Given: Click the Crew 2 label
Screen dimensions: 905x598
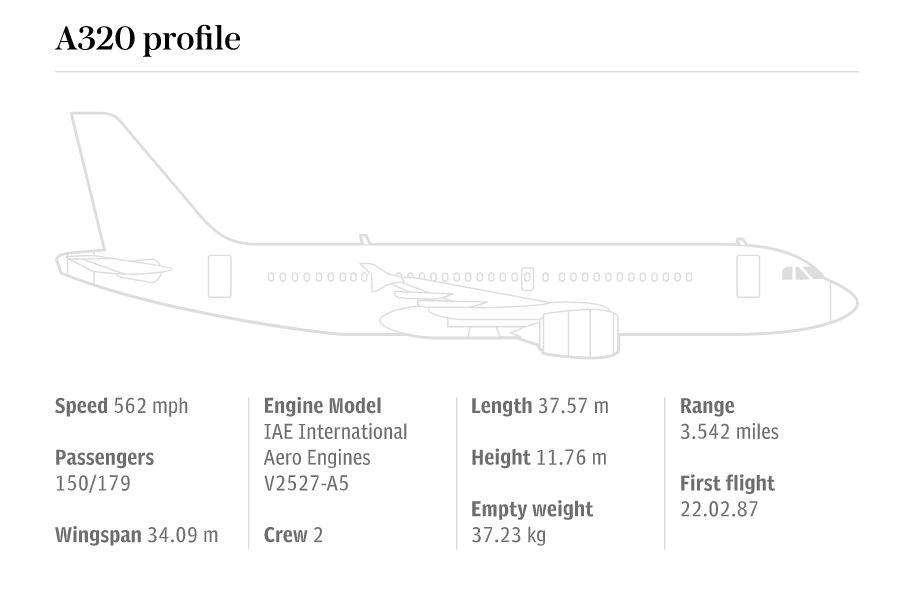Looking at the screenshot, I should (x=293, y=535).
